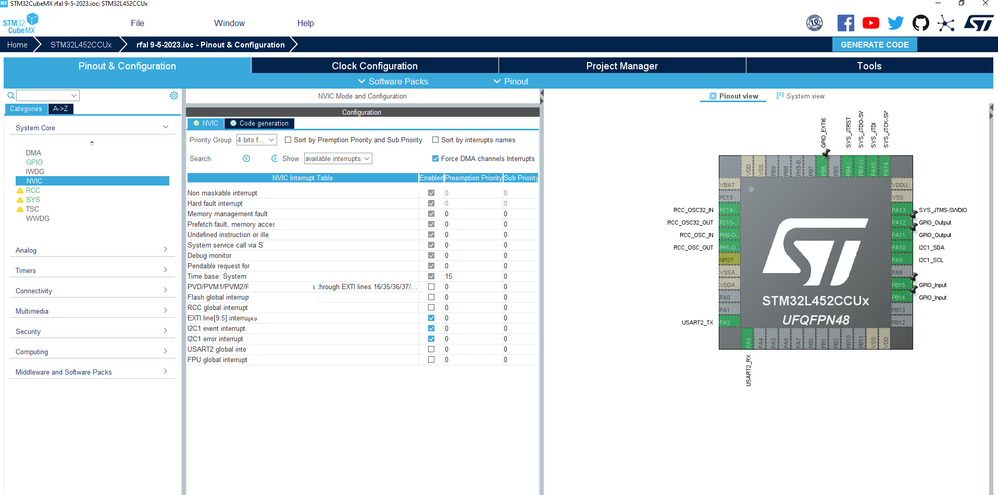Collapse the System Core category
This screenshot has width=998, height=495.
point(165,128)
